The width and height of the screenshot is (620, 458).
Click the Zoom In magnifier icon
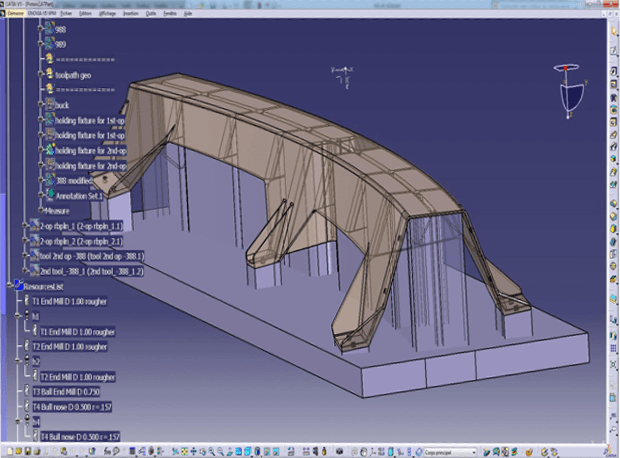click(212, 451)
